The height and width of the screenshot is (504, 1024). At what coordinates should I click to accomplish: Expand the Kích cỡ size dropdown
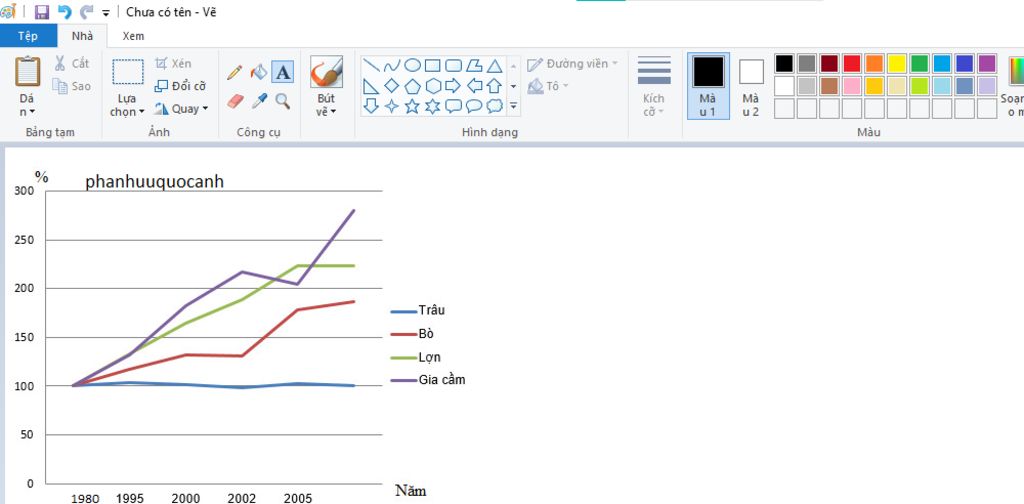coord(654,105)
